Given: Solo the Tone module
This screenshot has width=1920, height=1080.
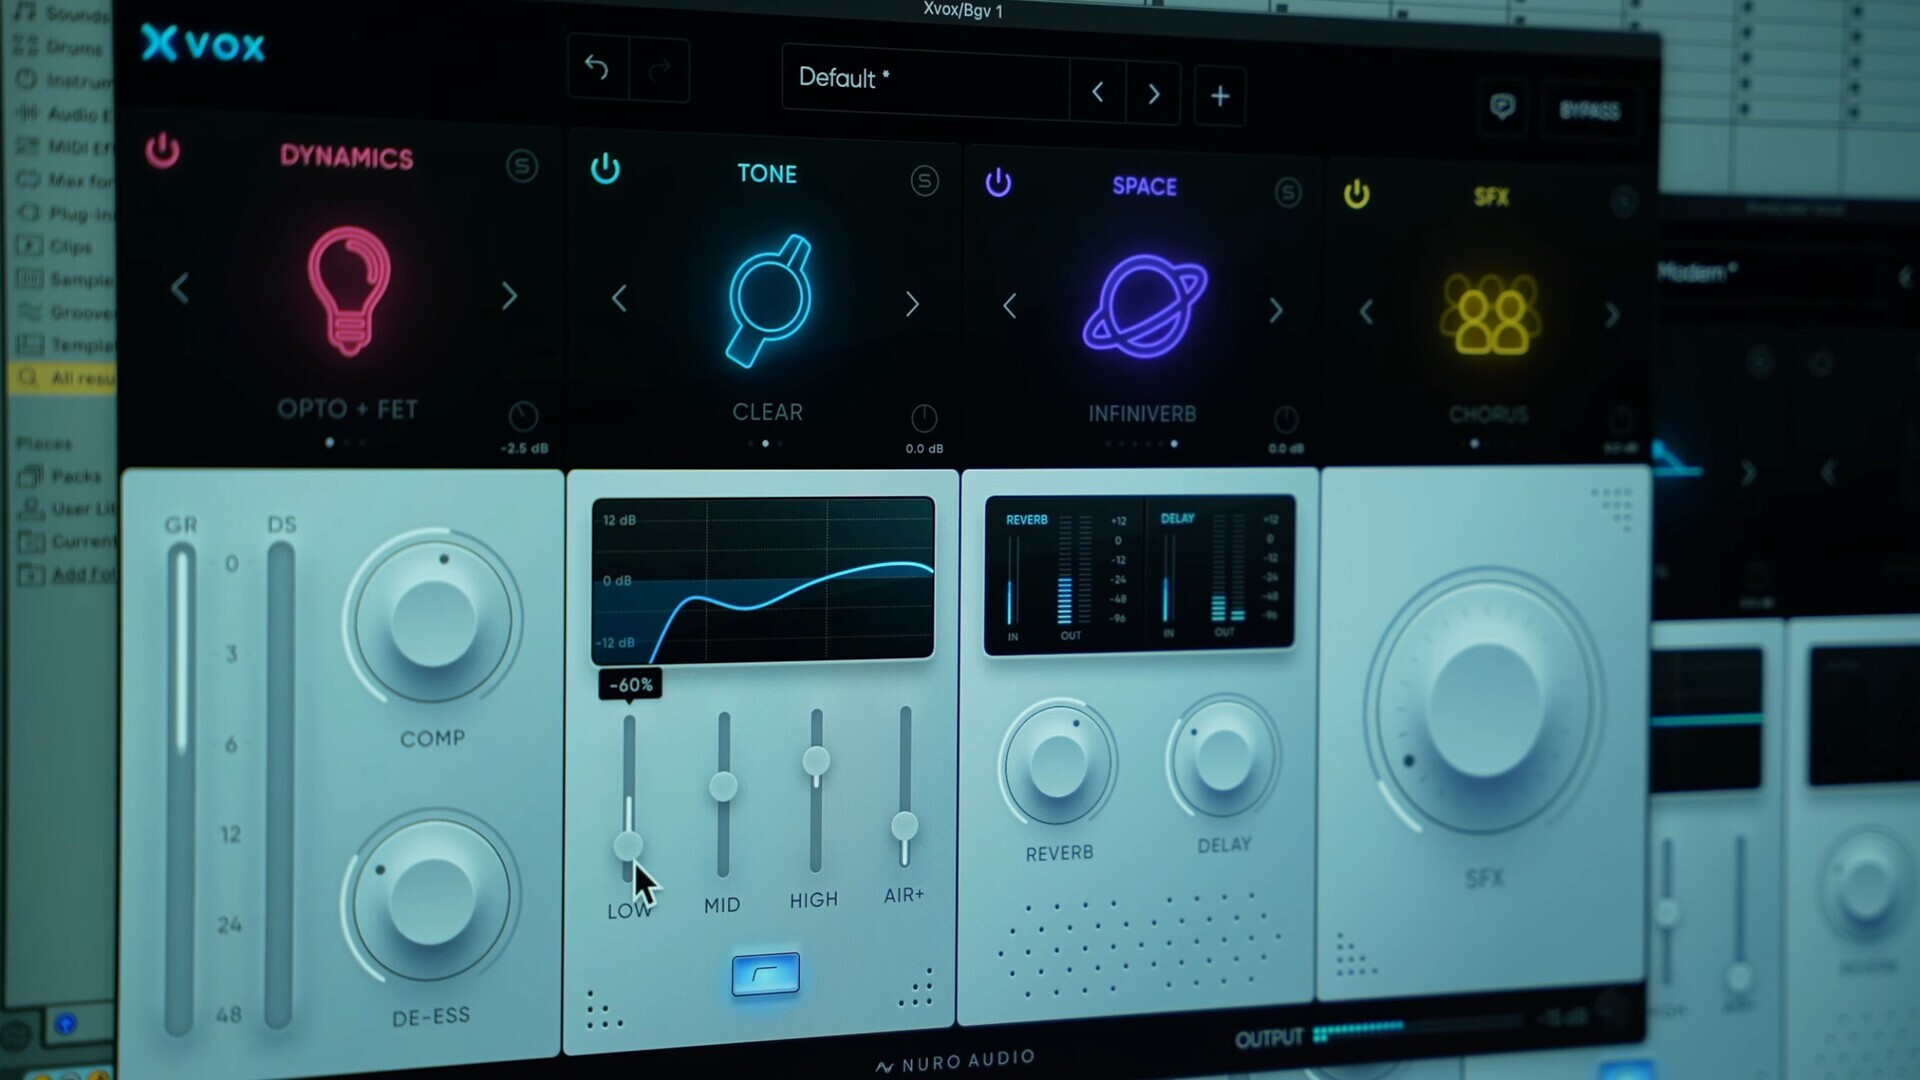Looking at the screenshot, I should point(925,181).
